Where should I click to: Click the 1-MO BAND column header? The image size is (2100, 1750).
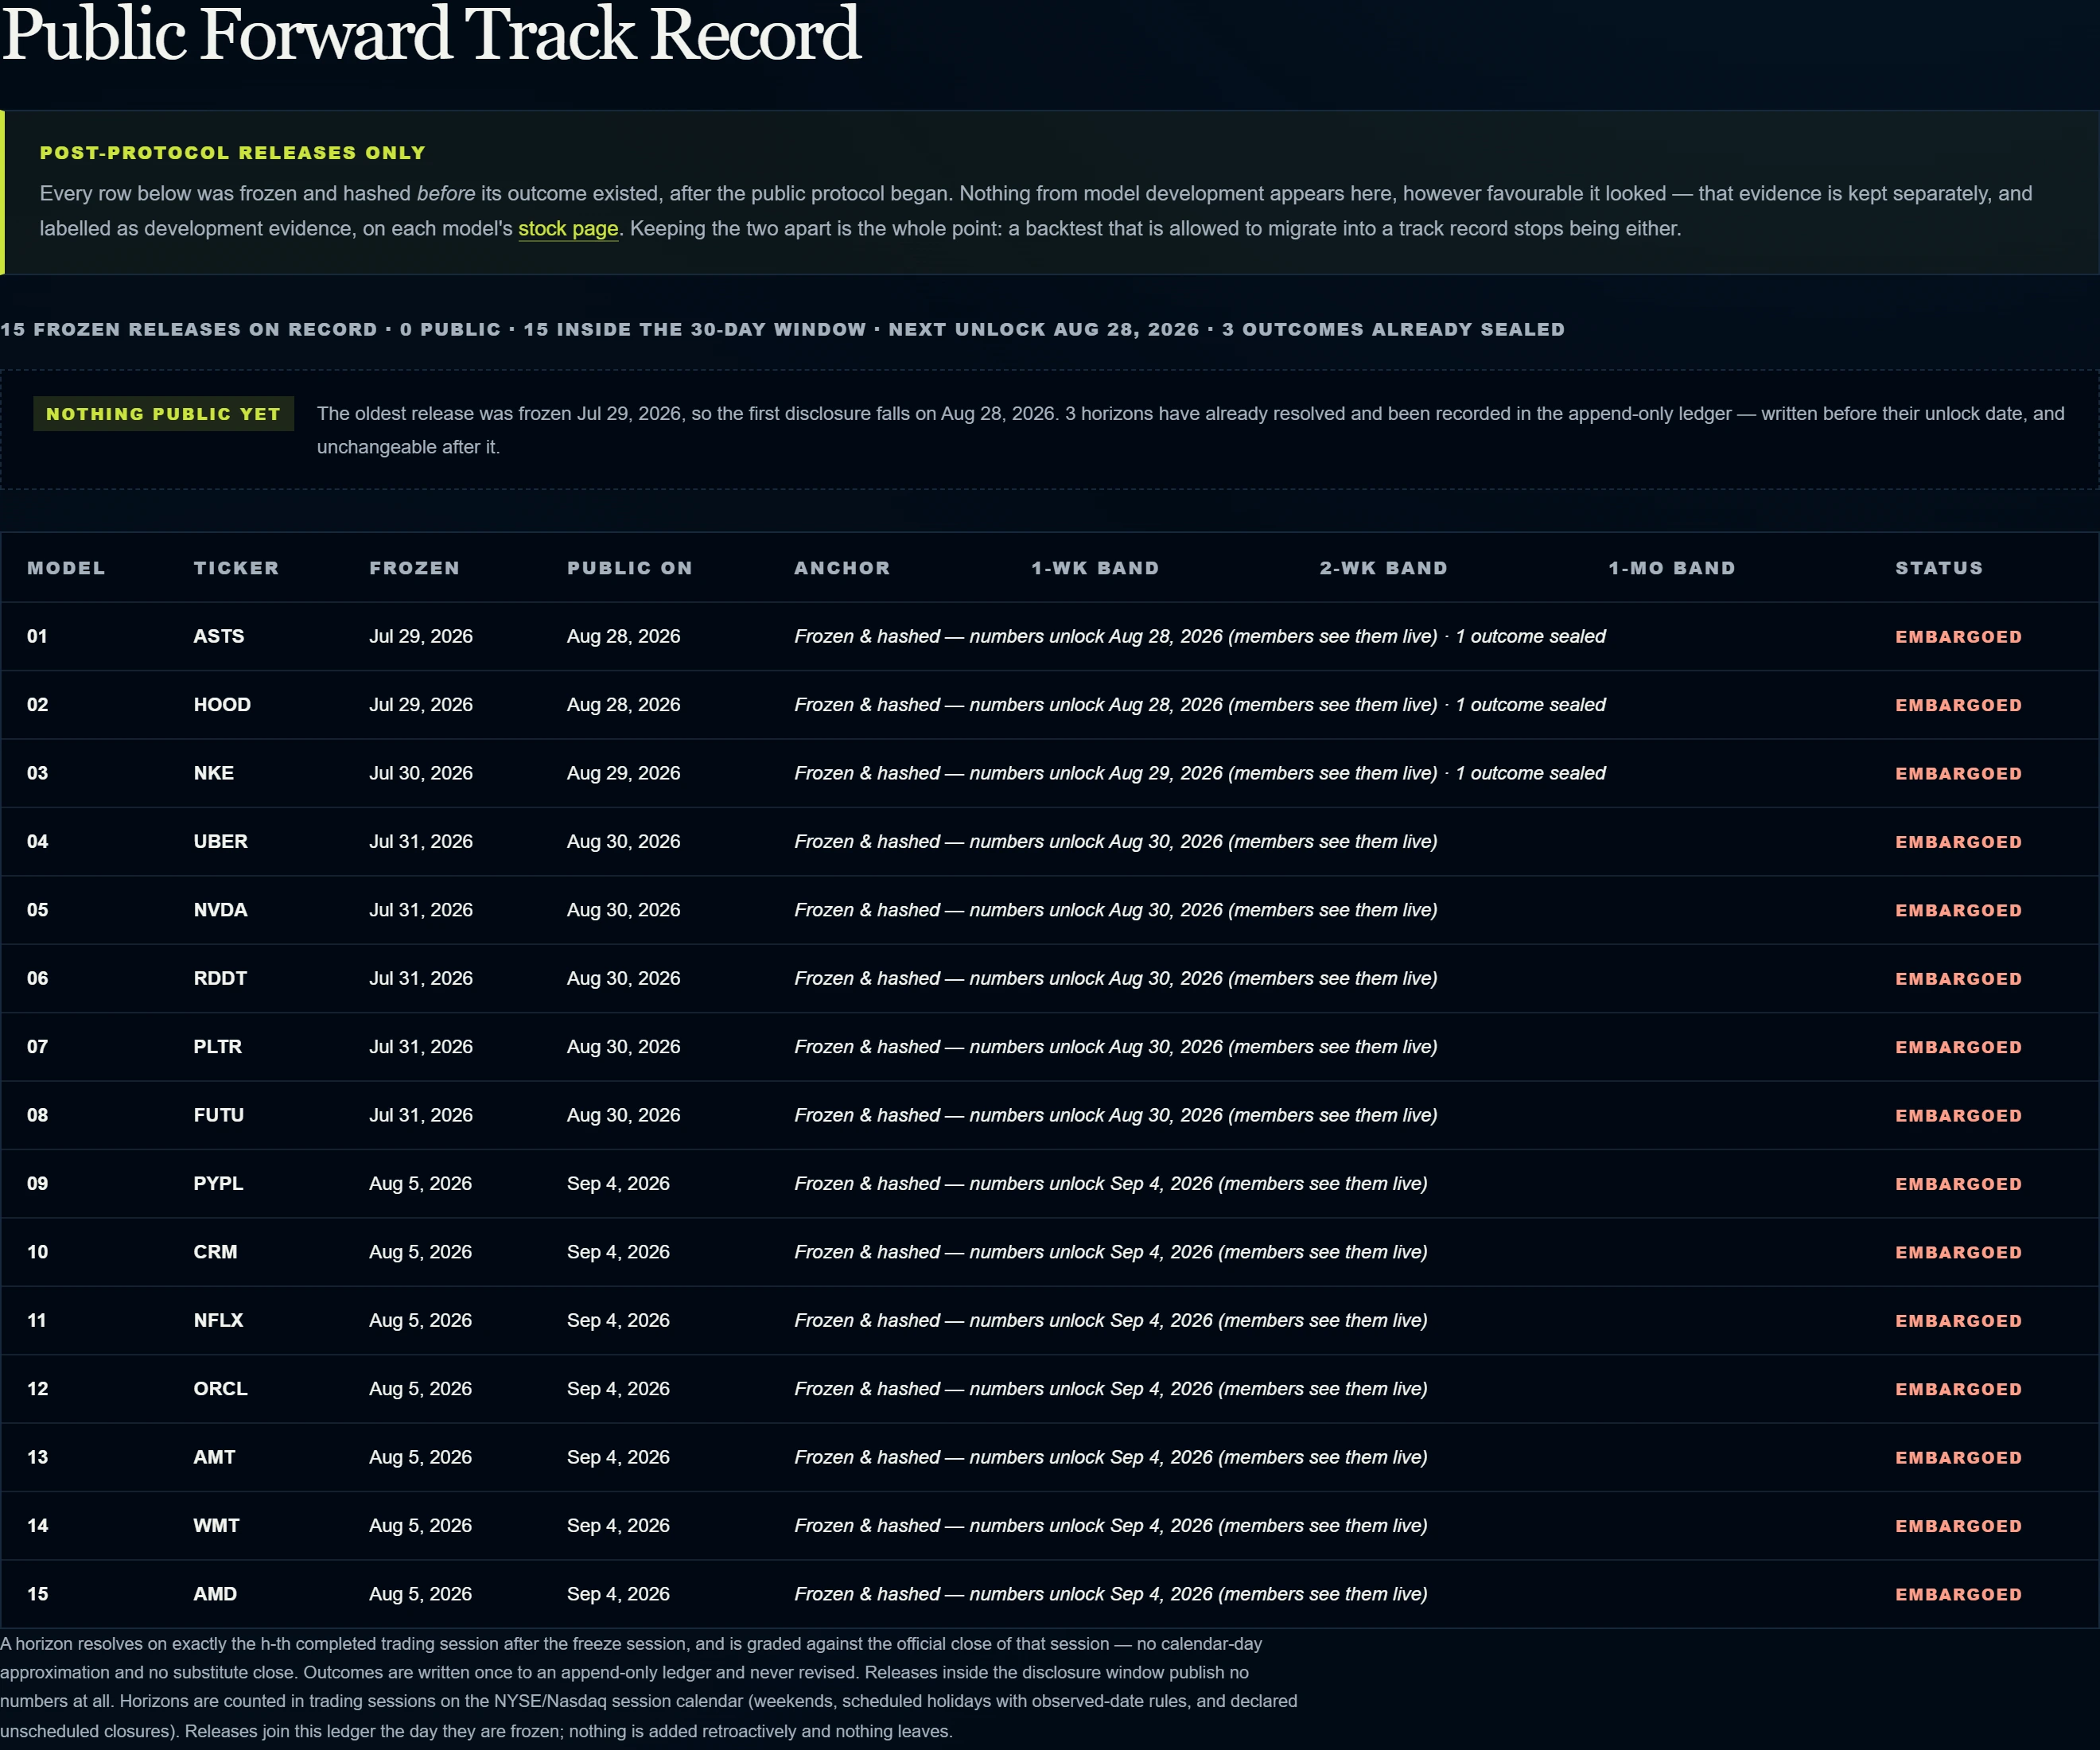(1671, 568)
